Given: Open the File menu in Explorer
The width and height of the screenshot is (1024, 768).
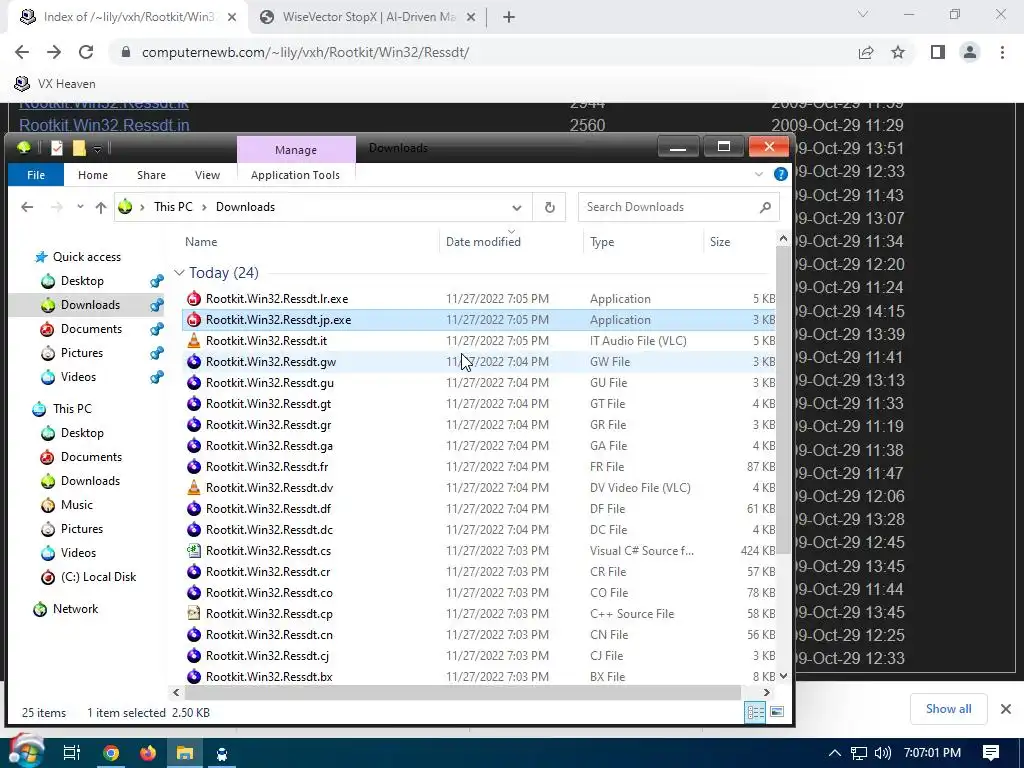Looking at the screenshot, I should [x=36, y=175].
